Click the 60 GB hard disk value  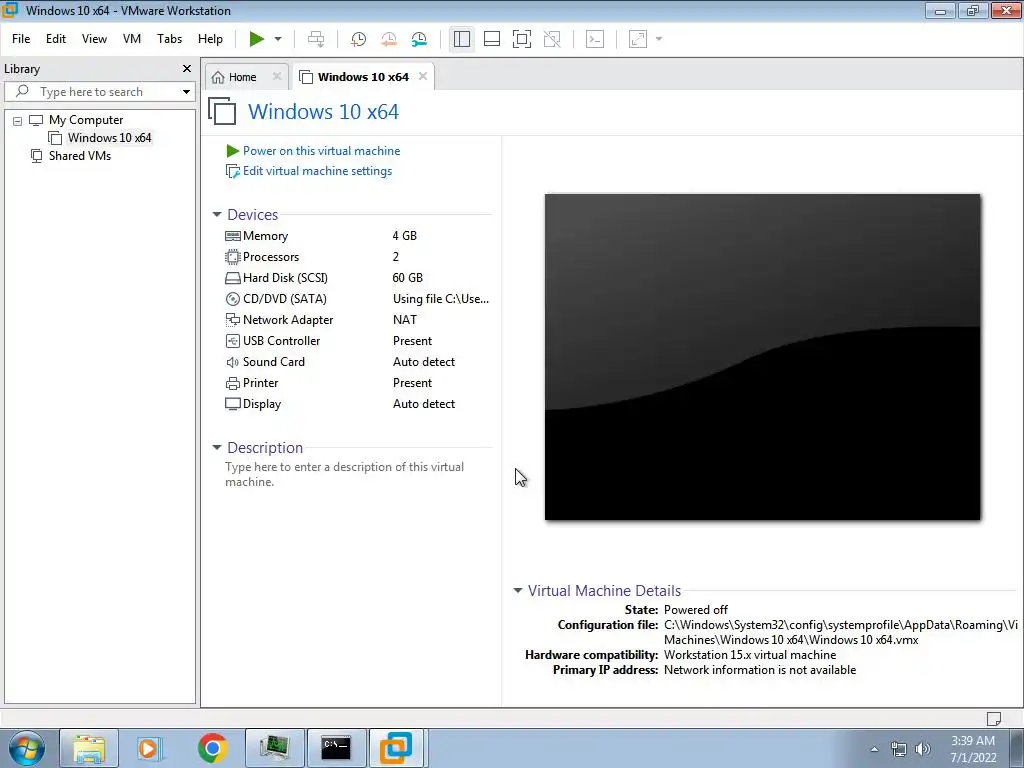pos(408,278)
